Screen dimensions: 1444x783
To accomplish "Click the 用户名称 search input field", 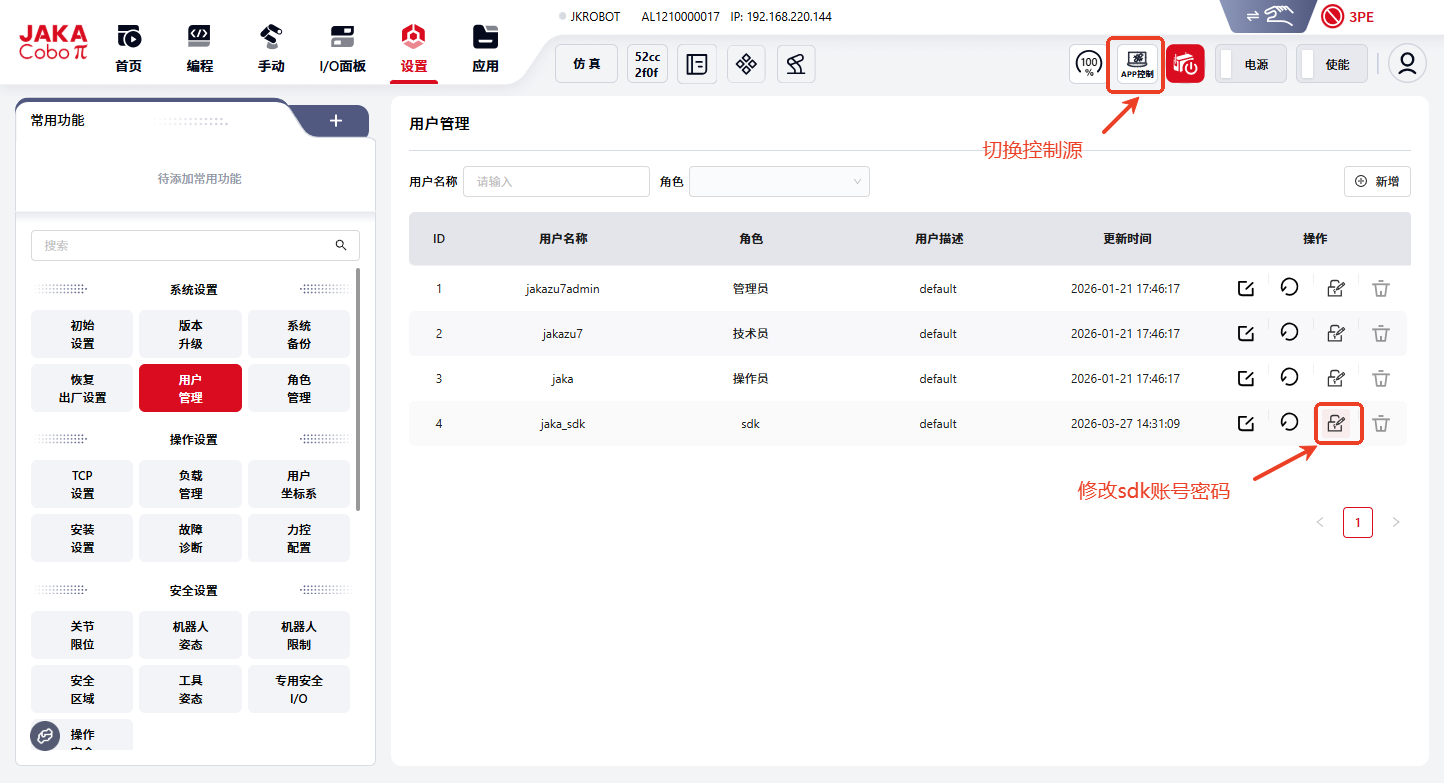I will [556, 182].
